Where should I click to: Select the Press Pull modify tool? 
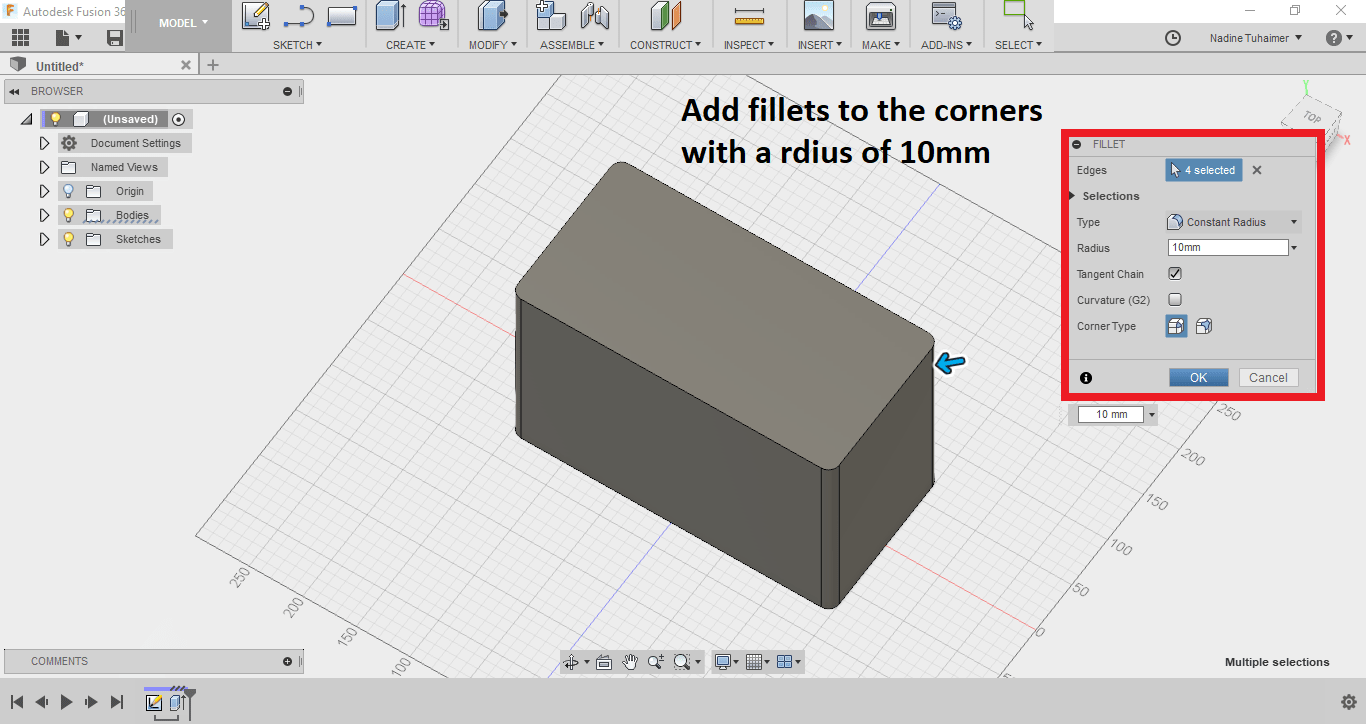(x=491, y=15)
